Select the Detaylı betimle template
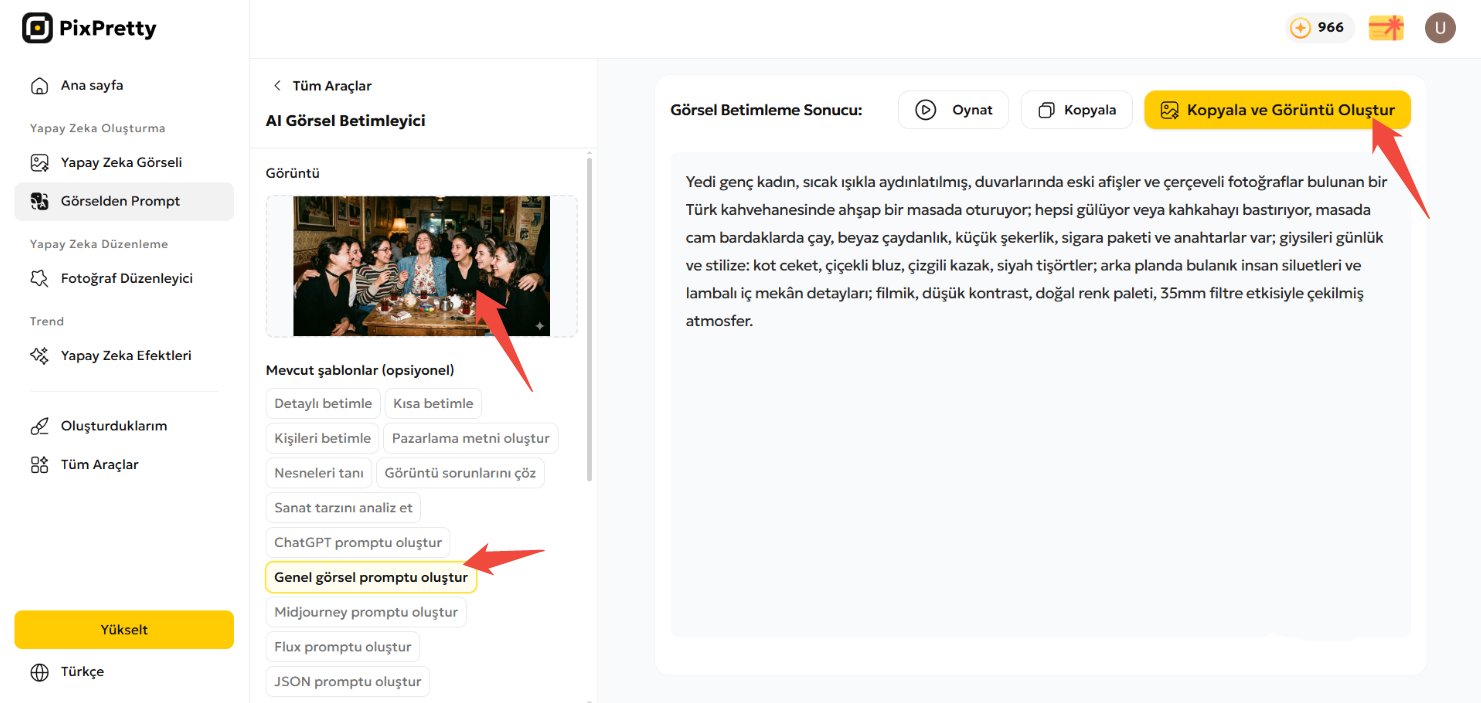1481x703 pixels. point(323,403)
